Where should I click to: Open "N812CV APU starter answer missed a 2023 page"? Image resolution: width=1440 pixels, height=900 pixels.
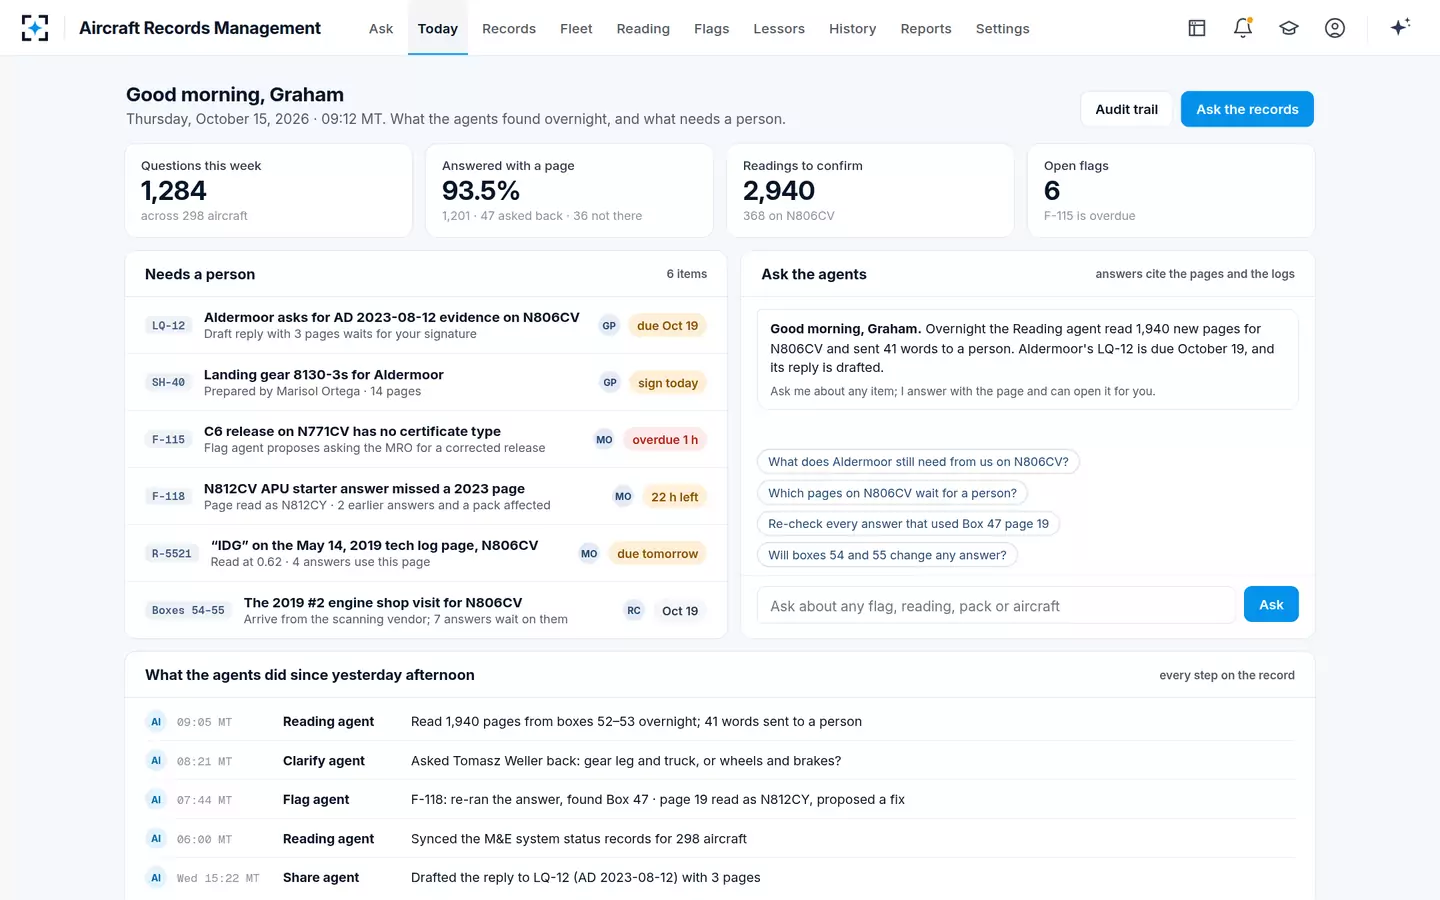pos(426,497)
